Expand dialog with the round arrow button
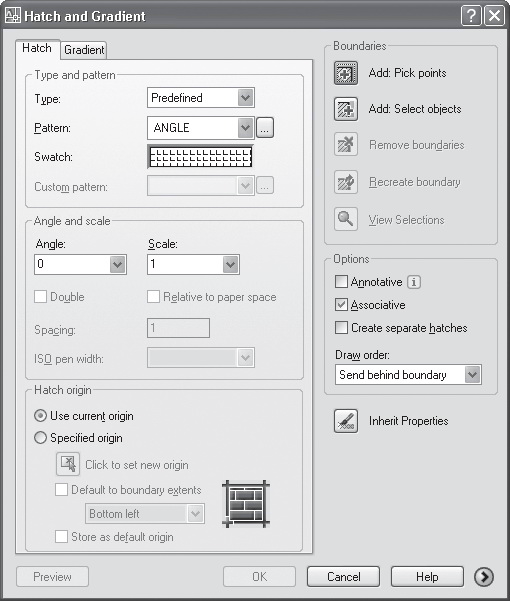This screenshot has height=601, width=510. pyautogui.click(x=484, y=577)
